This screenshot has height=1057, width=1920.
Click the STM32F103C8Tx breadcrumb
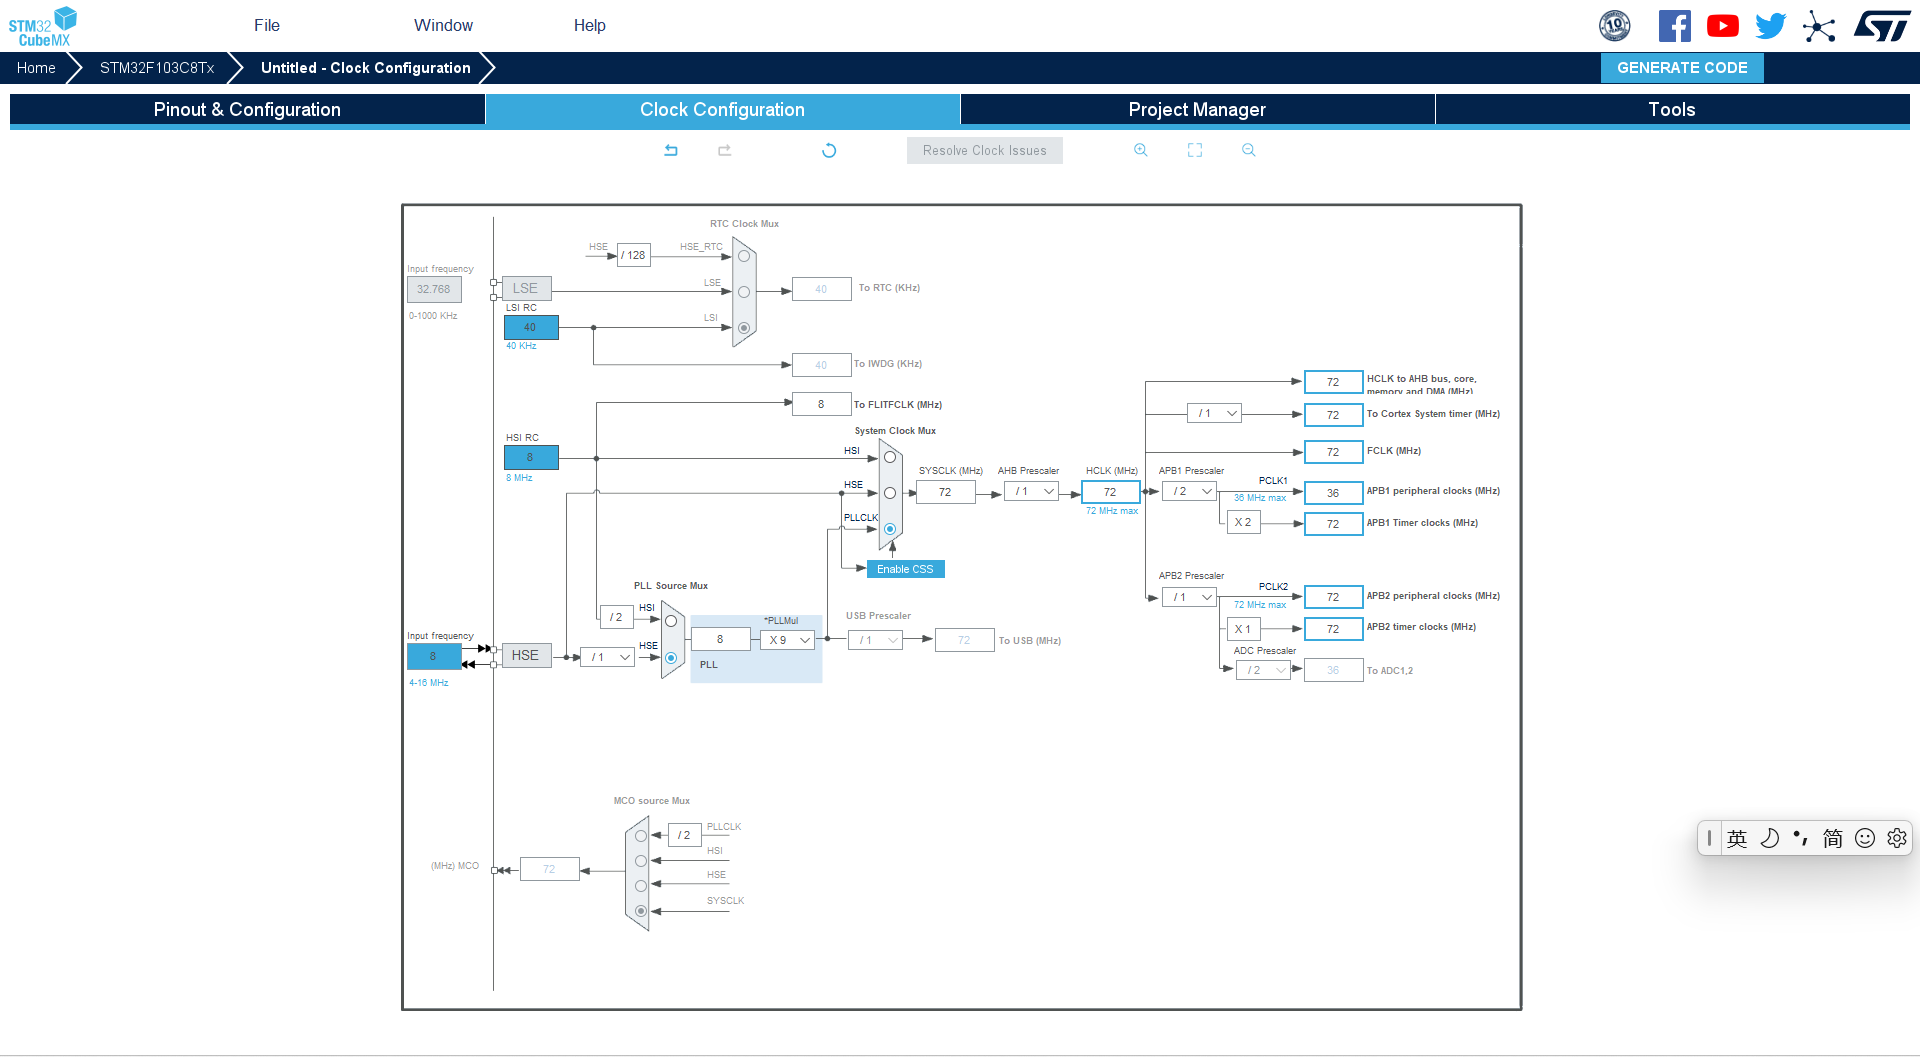tap(157, 68)
